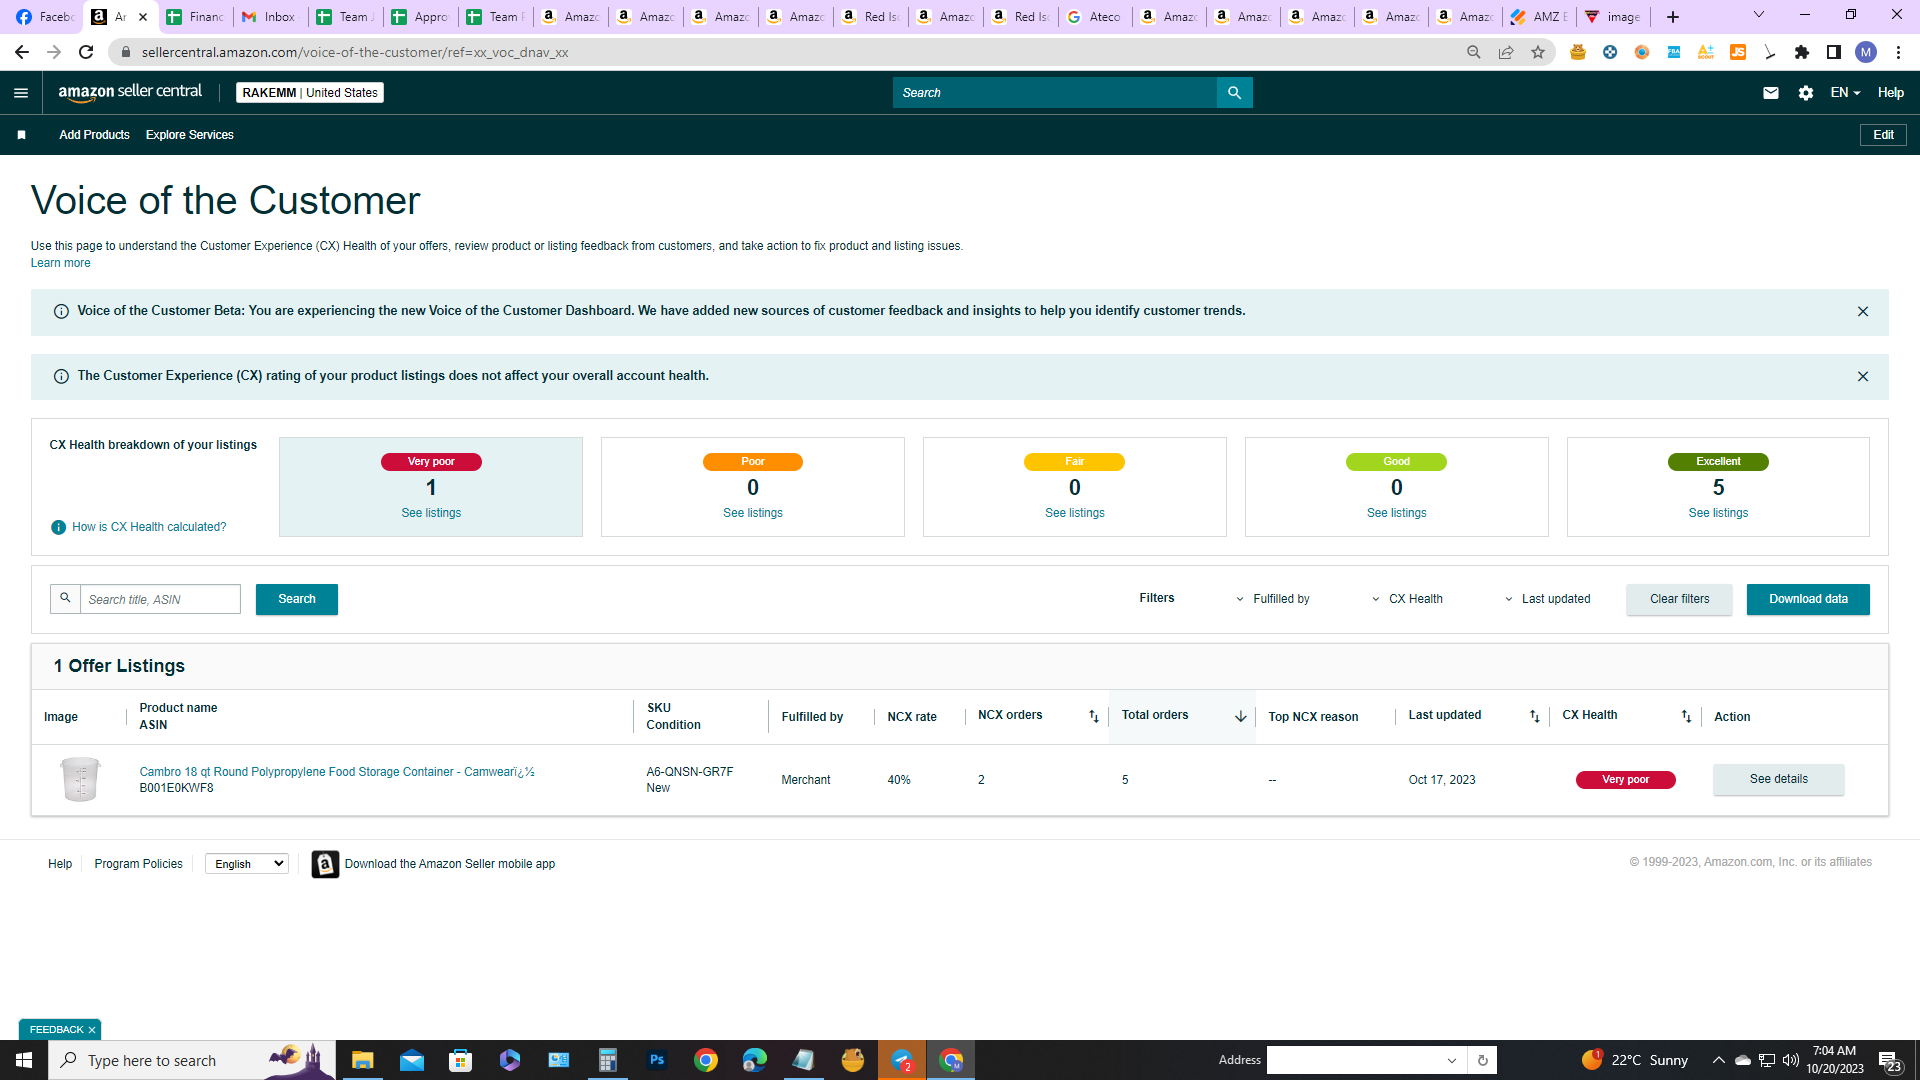Click the Download data button
Viewport: 1920px width, 1080px height.
[x=1808, y=599]
